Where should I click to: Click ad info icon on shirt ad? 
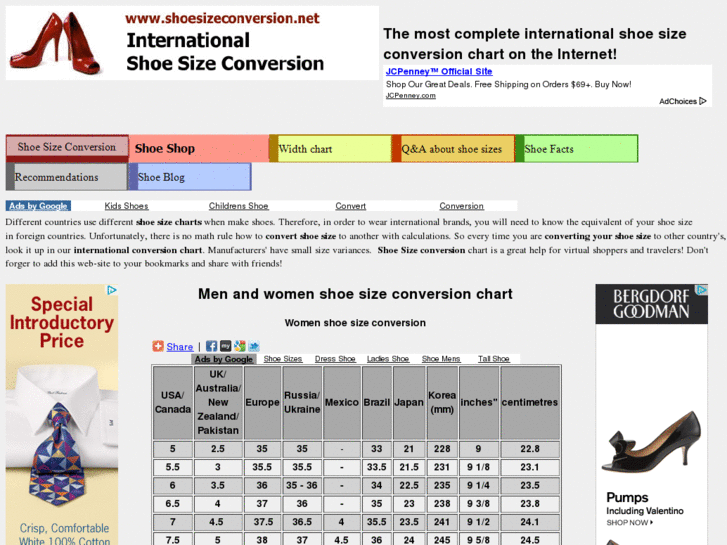pos(112,290)
